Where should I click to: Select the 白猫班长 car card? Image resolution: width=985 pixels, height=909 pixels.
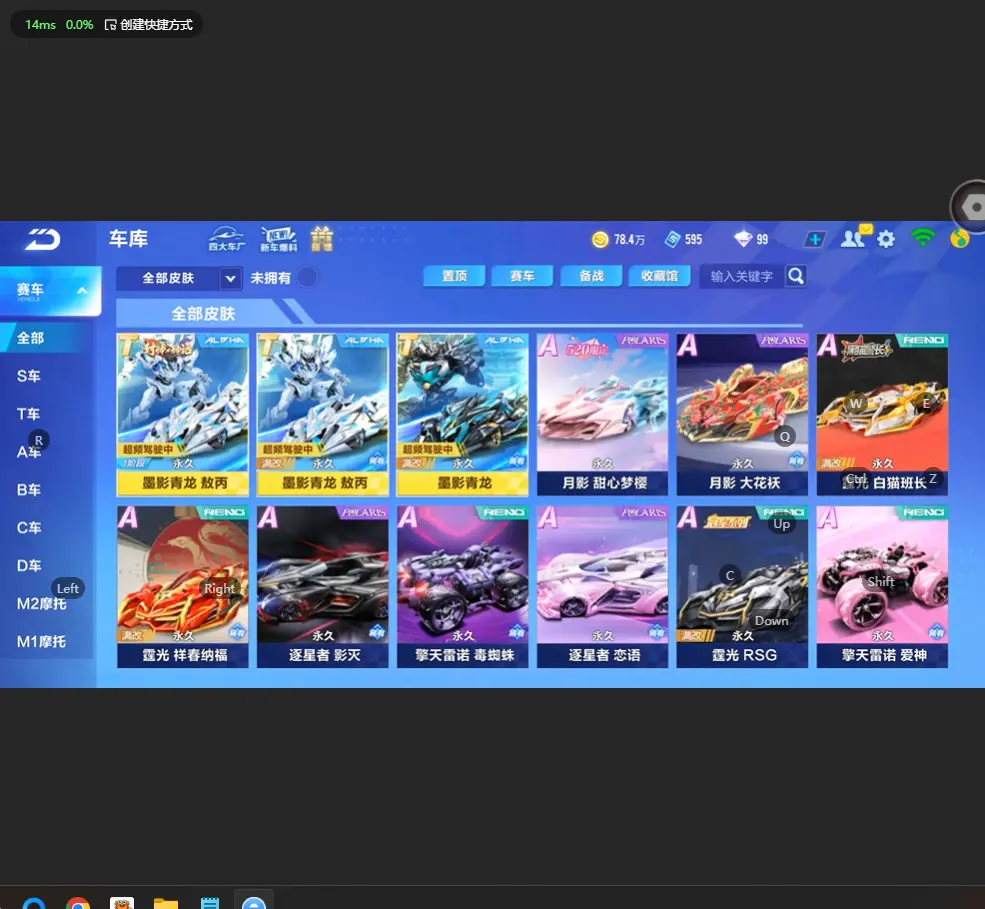pyautogui.click(x=883, y=415)
